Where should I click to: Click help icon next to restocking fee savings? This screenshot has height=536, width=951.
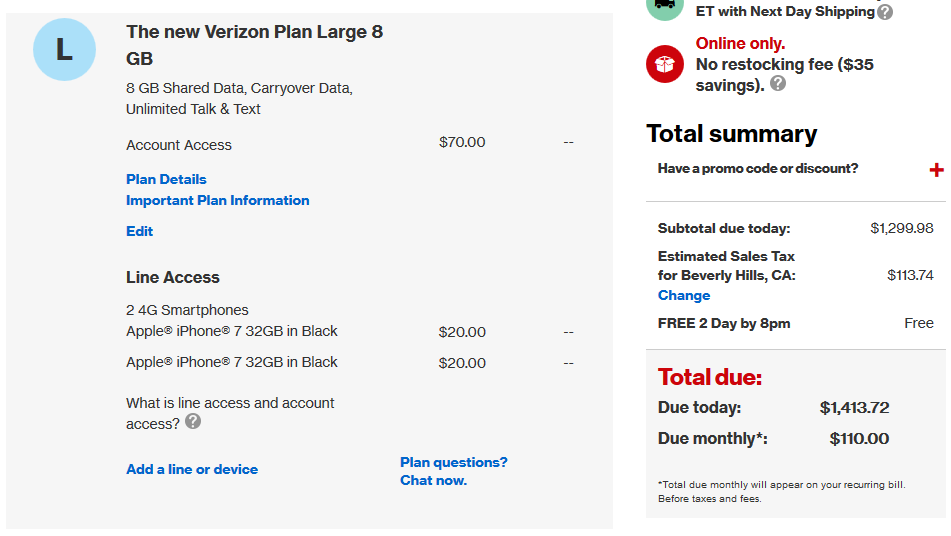pyautogui.click(x=778, y=84)
